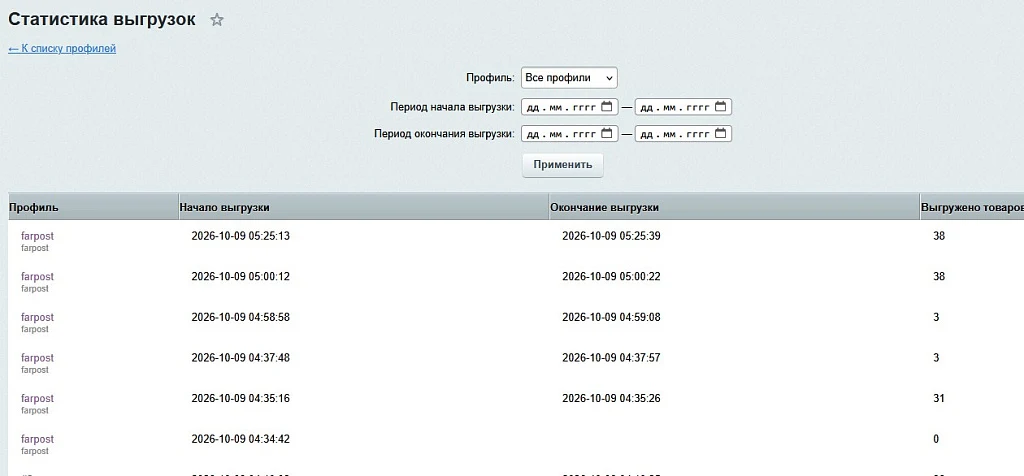Screen dimensions: 1024x476
Task: Select start time 2026-10-09 04:37:48
Action: coord(240,358)
